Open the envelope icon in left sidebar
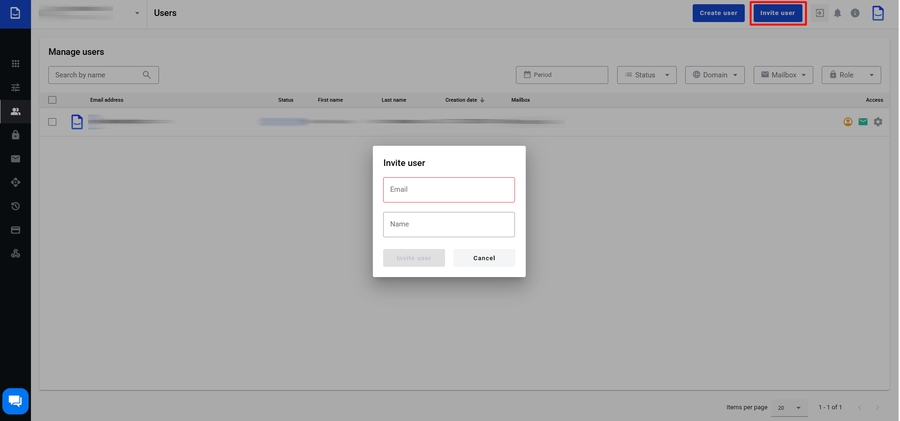Image resolution: width=900 pixels, height=421 pixels. [x=15, y=159]
